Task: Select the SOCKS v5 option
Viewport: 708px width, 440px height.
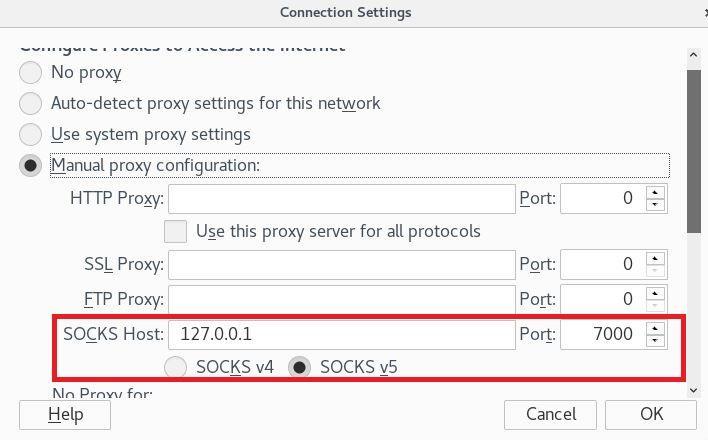Action: pos(299,367)
